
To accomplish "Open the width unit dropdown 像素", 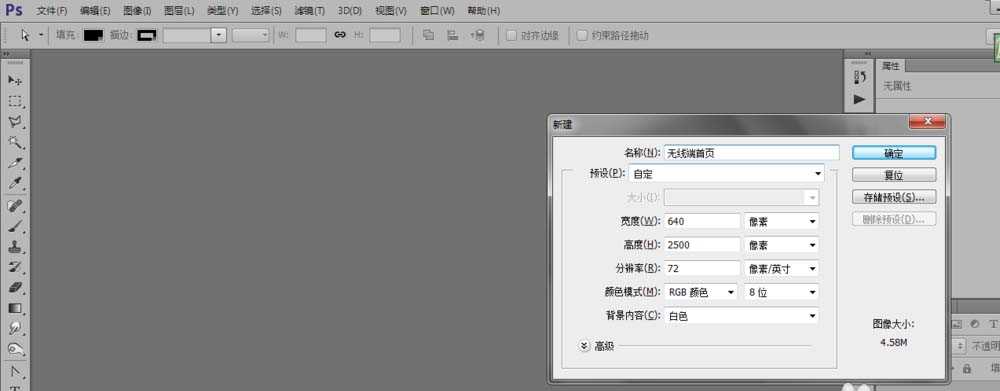I will coord(782,221).
